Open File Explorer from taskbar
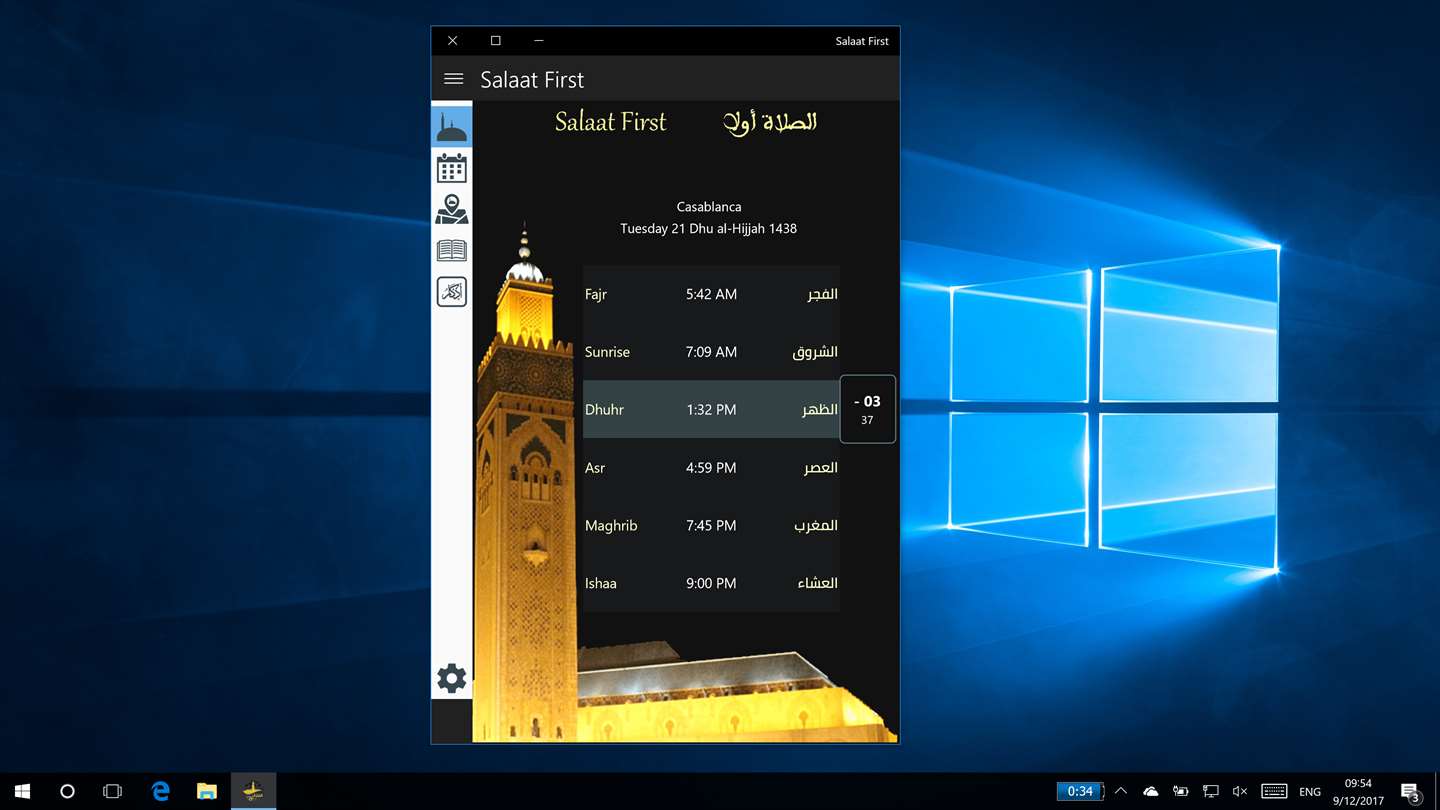 (x=207, y=791)
